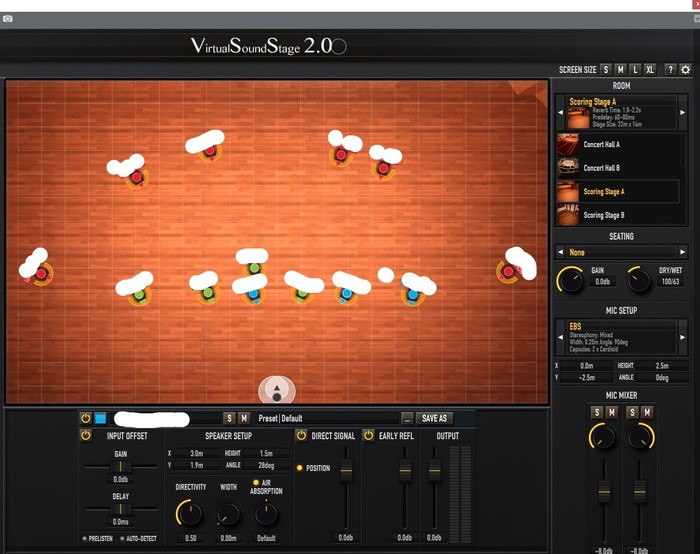The image size is (700, 554).
Task: Click the blue source color swatch
Action: pos(100,418)
